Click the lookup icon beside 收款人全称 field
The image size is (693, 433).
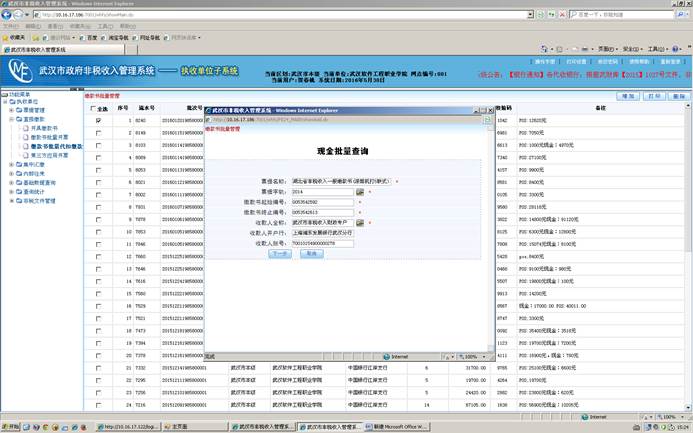click(360, 222)
